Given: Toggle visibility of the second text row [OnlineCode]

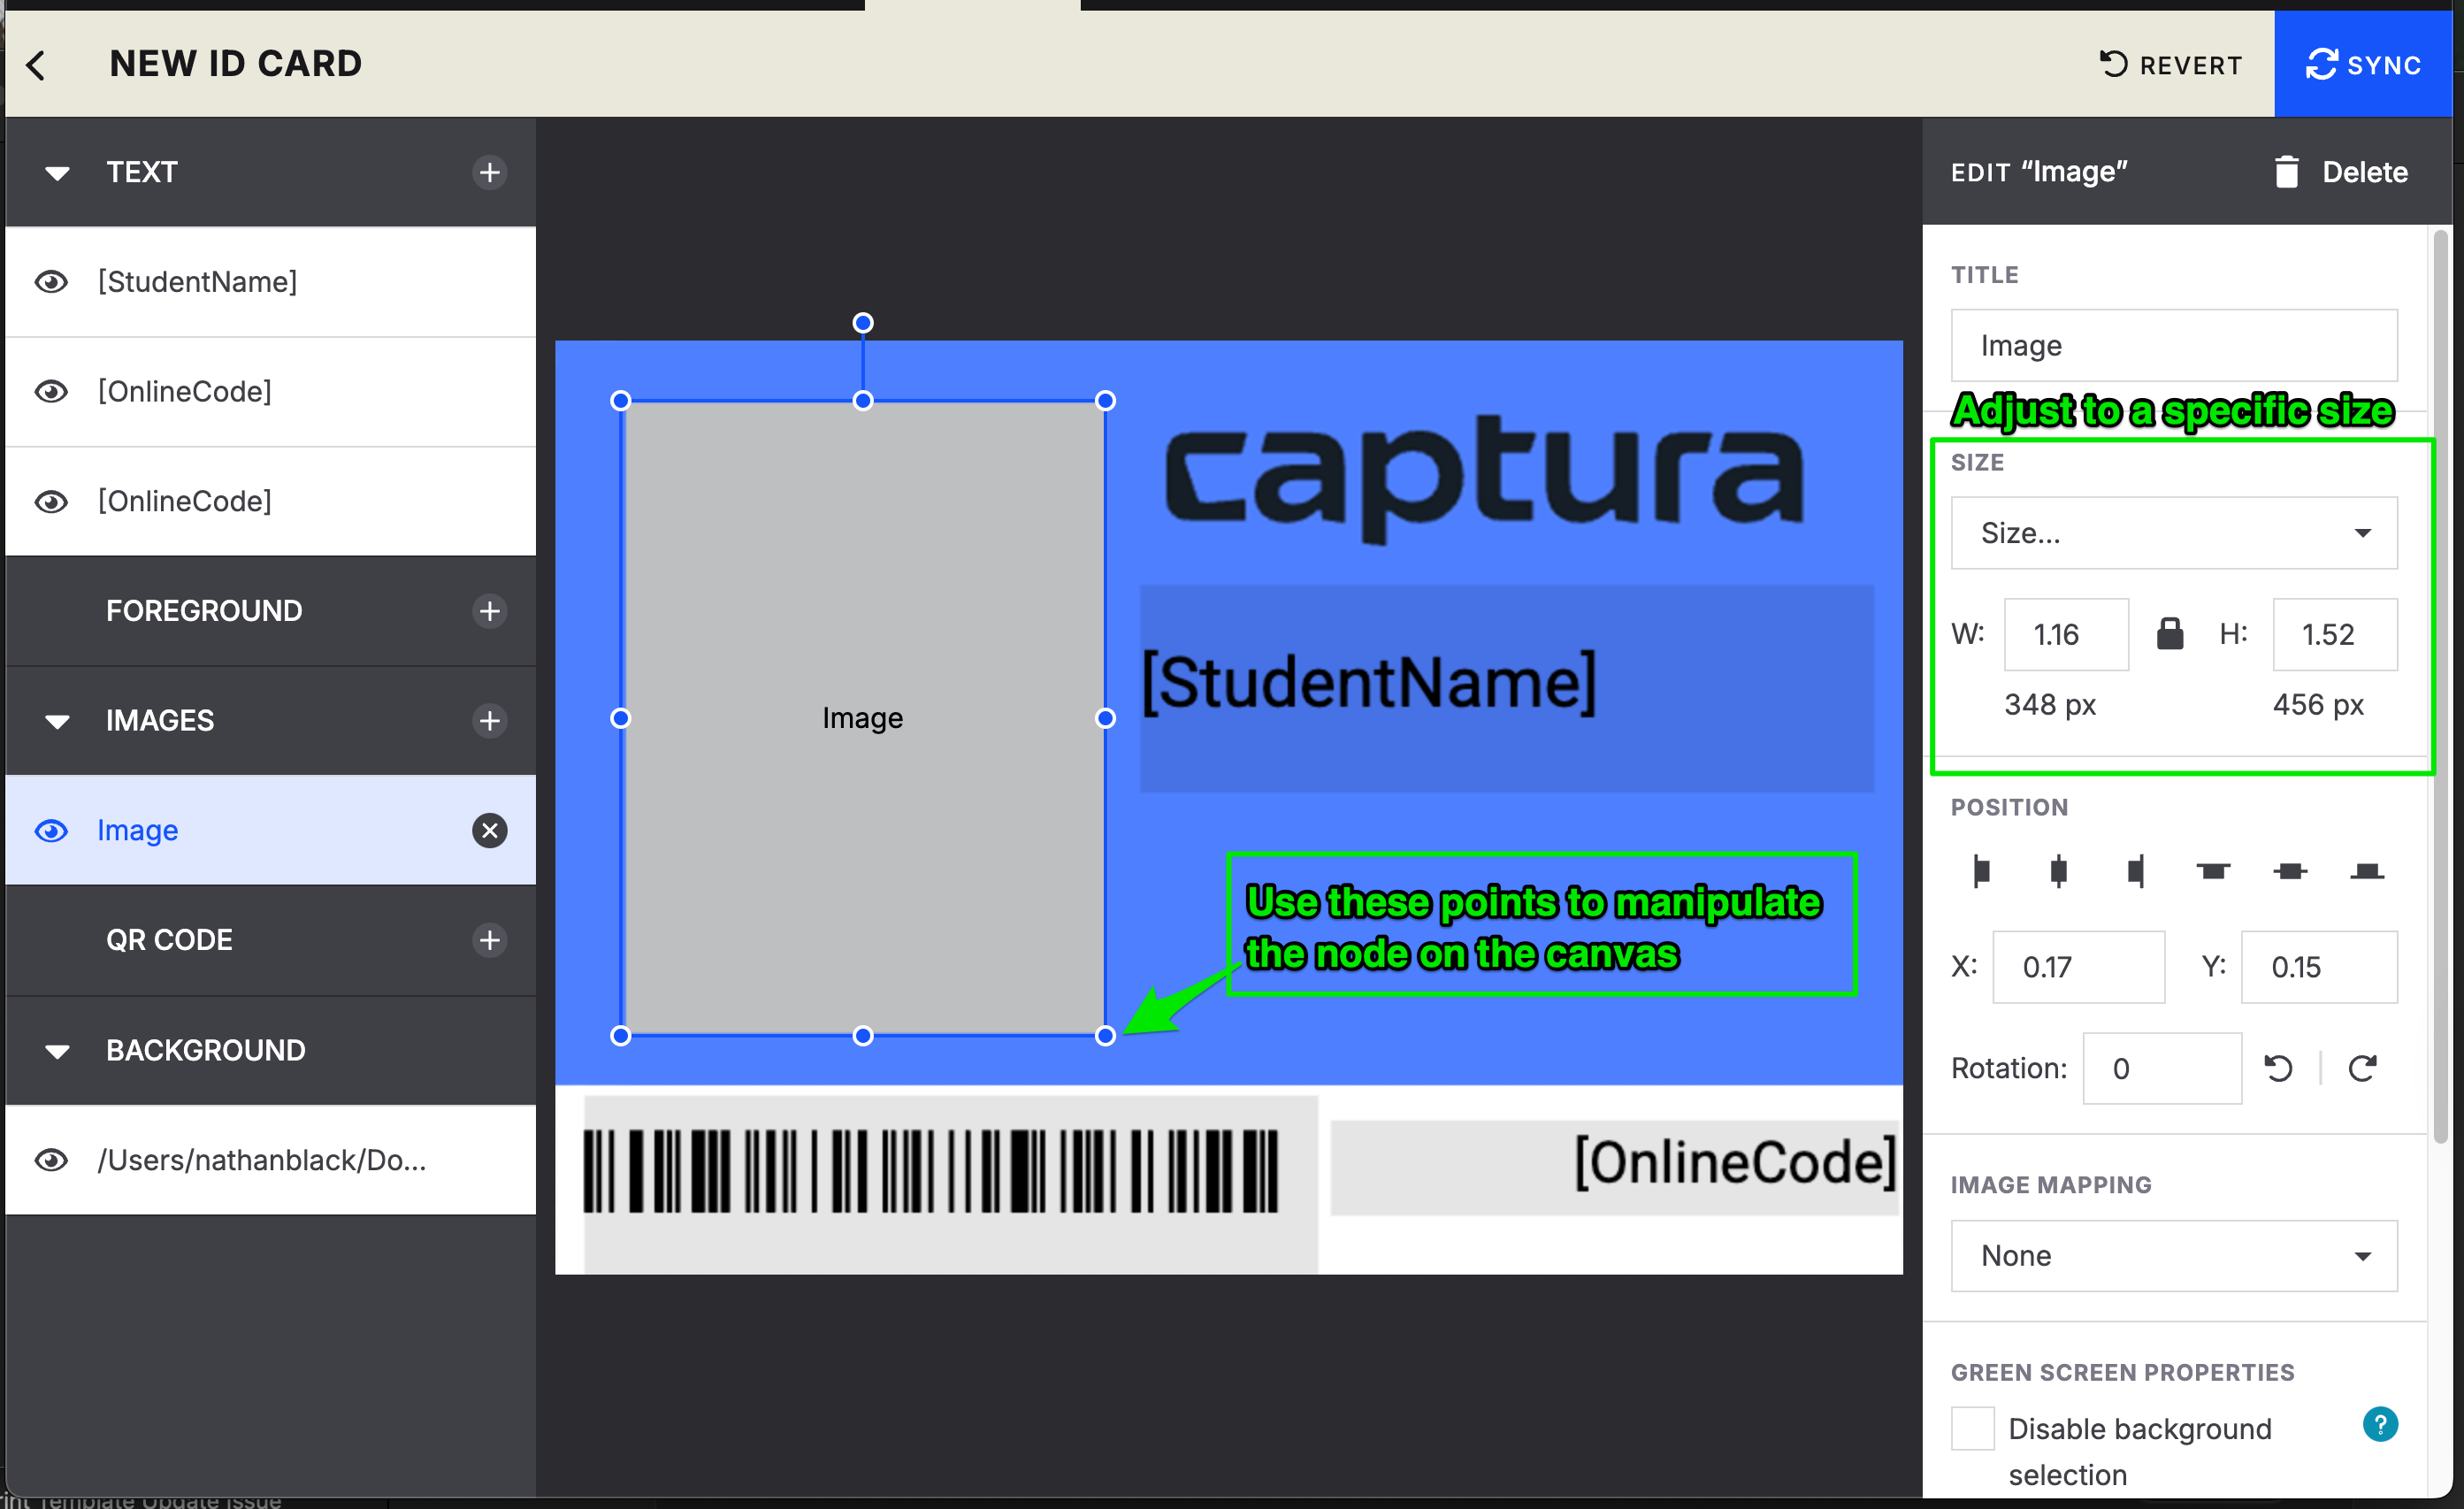Looking at the screenshot, I should pos(51,391).
